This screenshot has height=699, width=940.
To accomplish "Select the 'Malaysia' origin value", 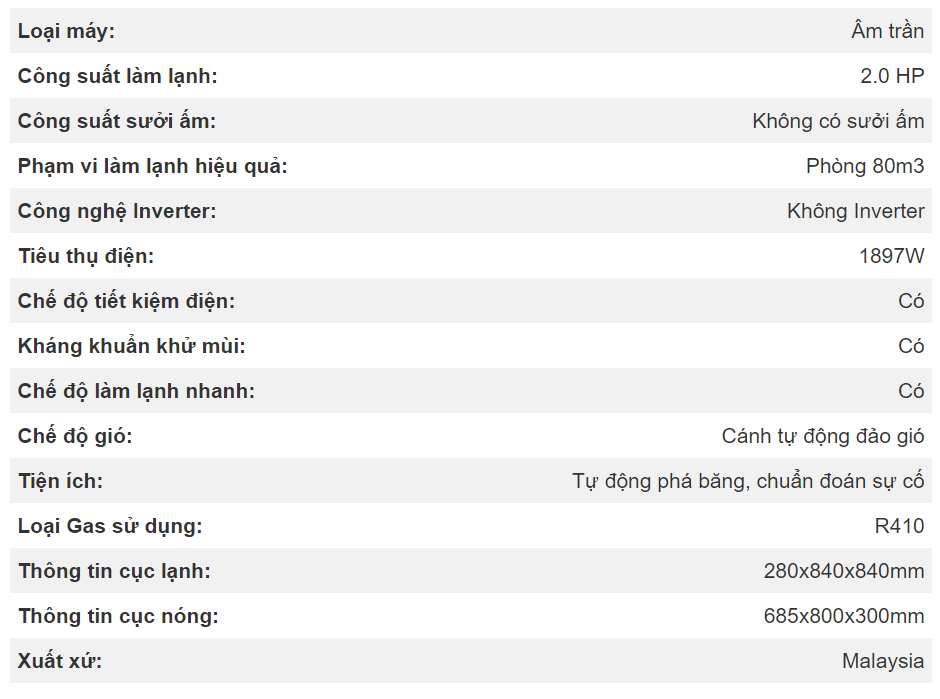I will (883, 661).
